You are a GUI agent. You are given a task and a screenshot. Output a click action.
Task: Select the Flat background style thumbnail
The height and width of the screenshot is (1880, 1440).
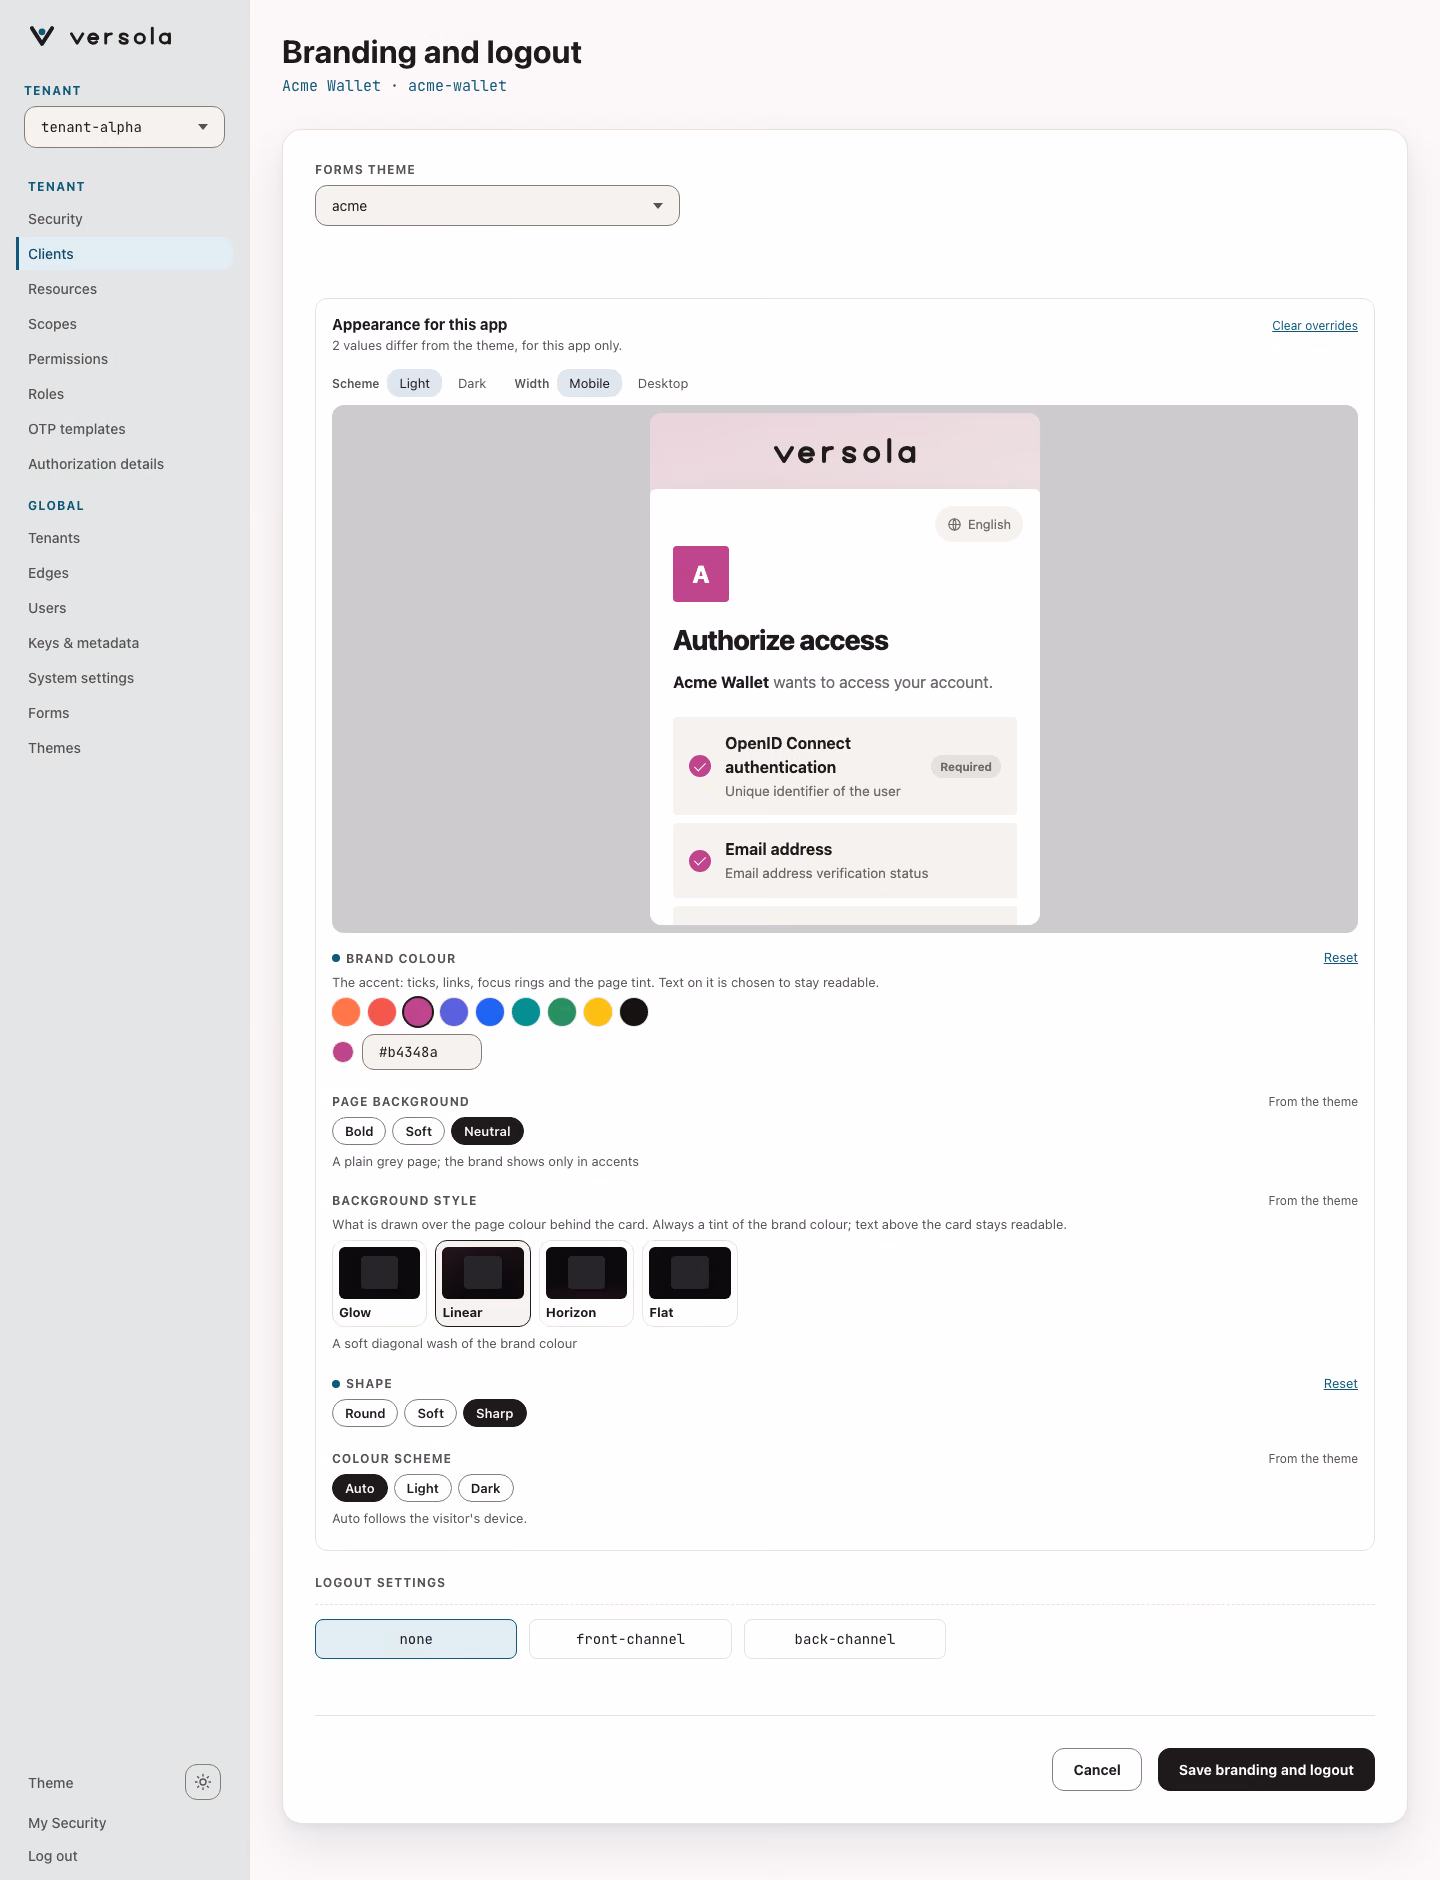pos(690,1284)
